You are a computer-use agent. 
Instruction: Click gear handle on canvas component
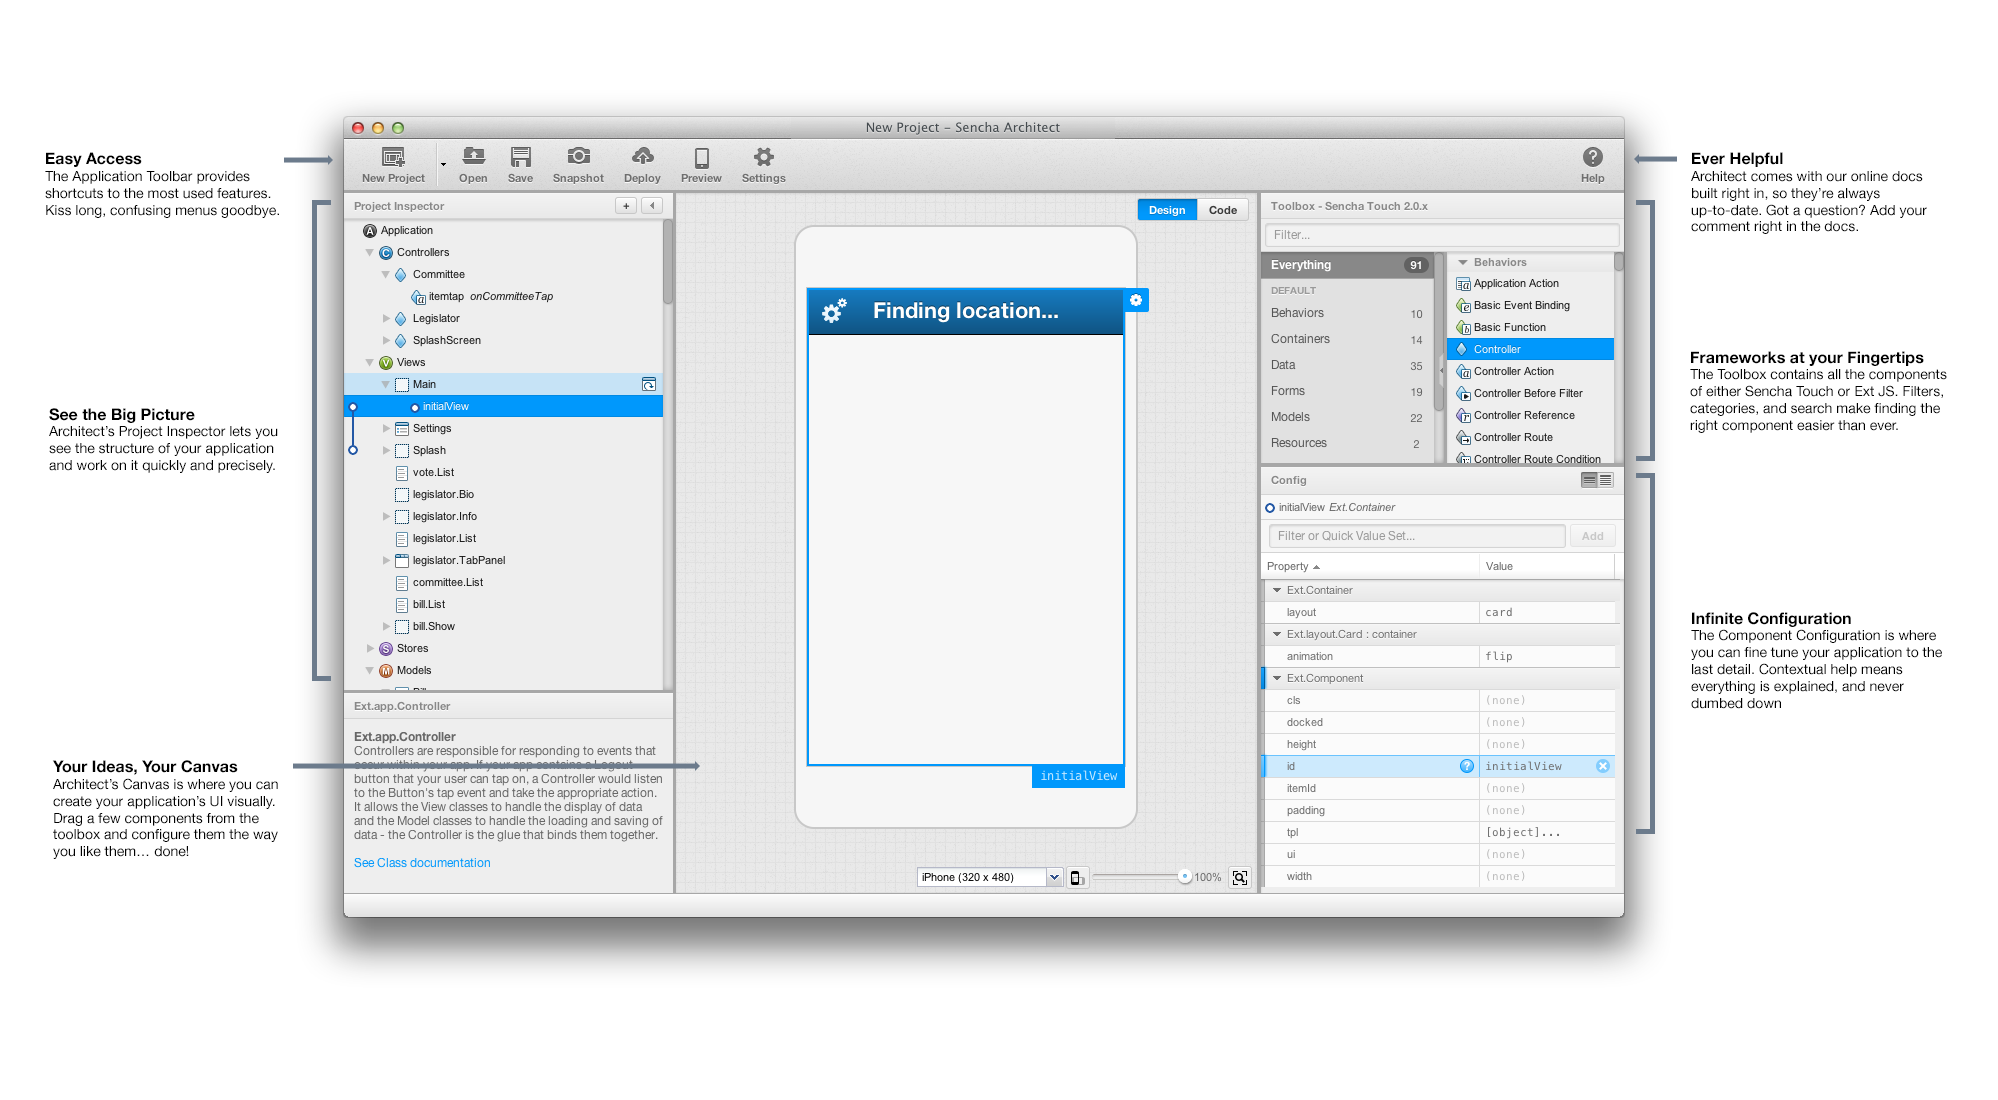click(x=1136, y=300)
